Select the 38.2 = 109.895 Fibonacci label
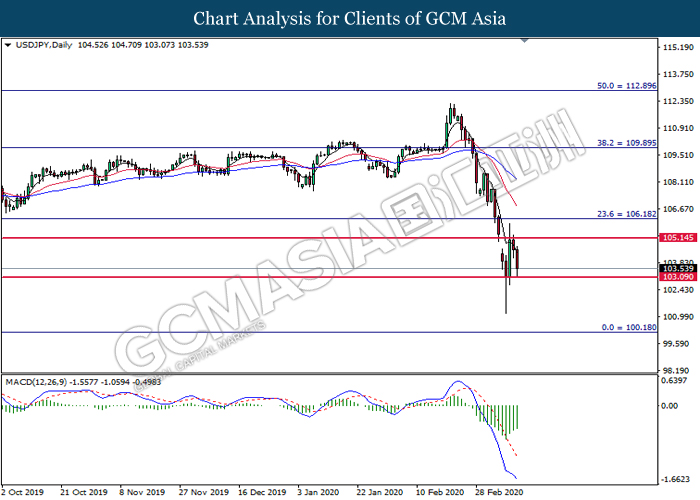The height and width of the screenshot is (500, 700). (x=627, y=143)
